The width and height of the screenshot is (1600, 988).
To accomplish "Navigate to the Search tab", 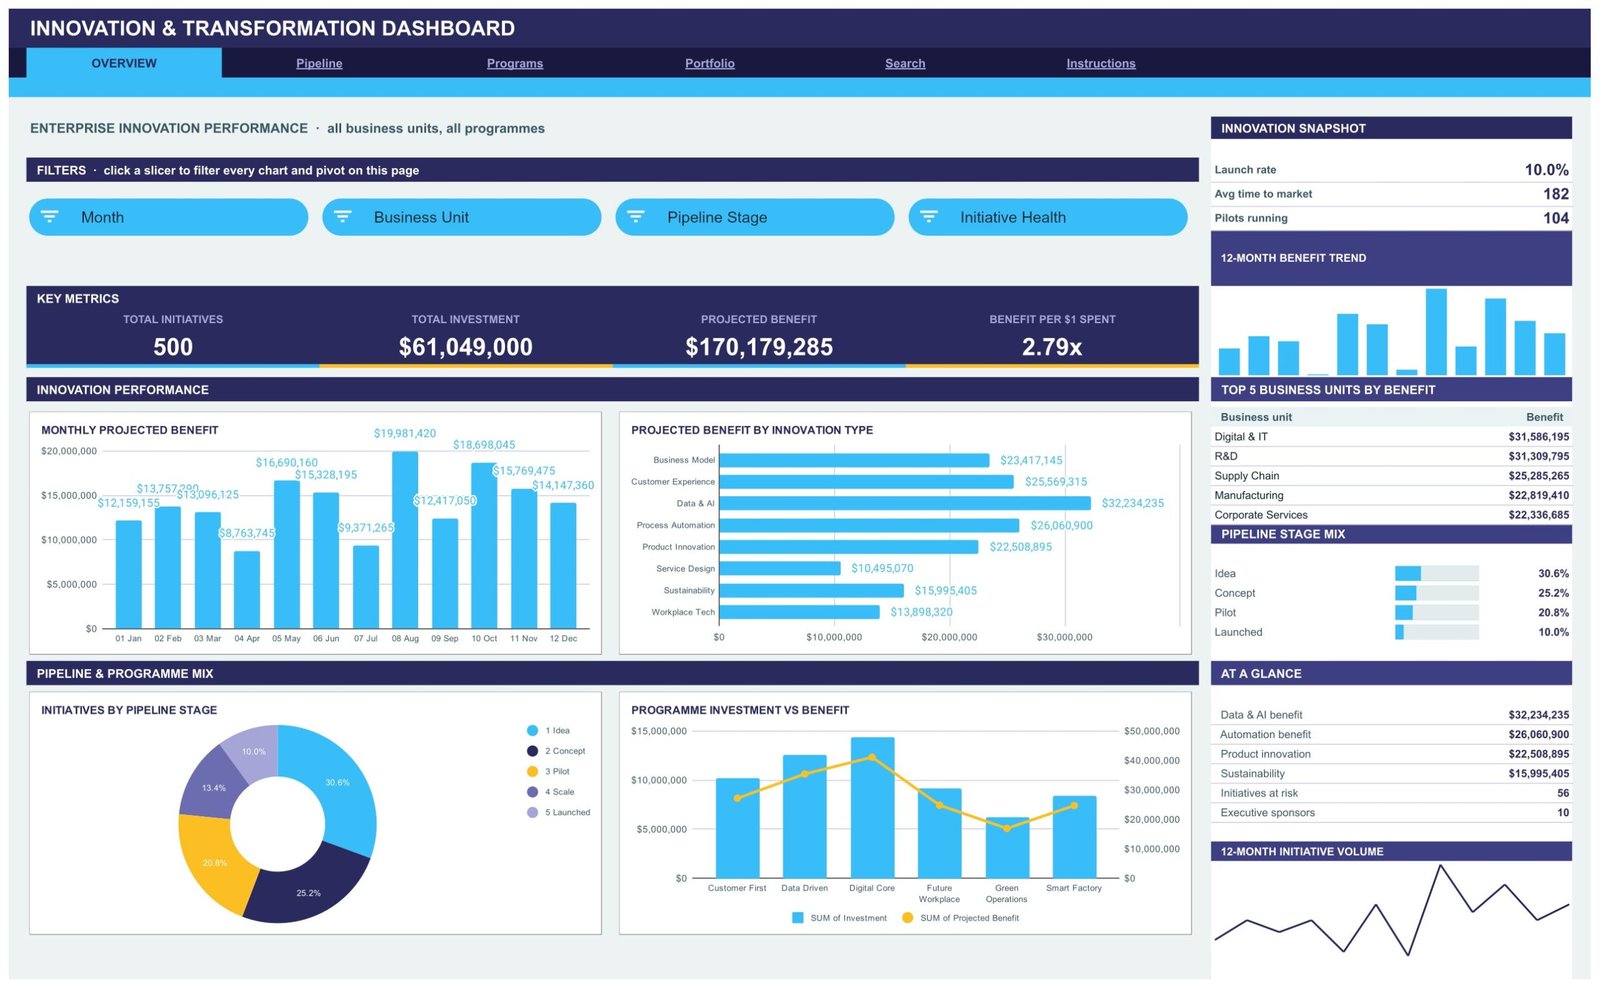I will pyautogui.click(x=905, y=63).
